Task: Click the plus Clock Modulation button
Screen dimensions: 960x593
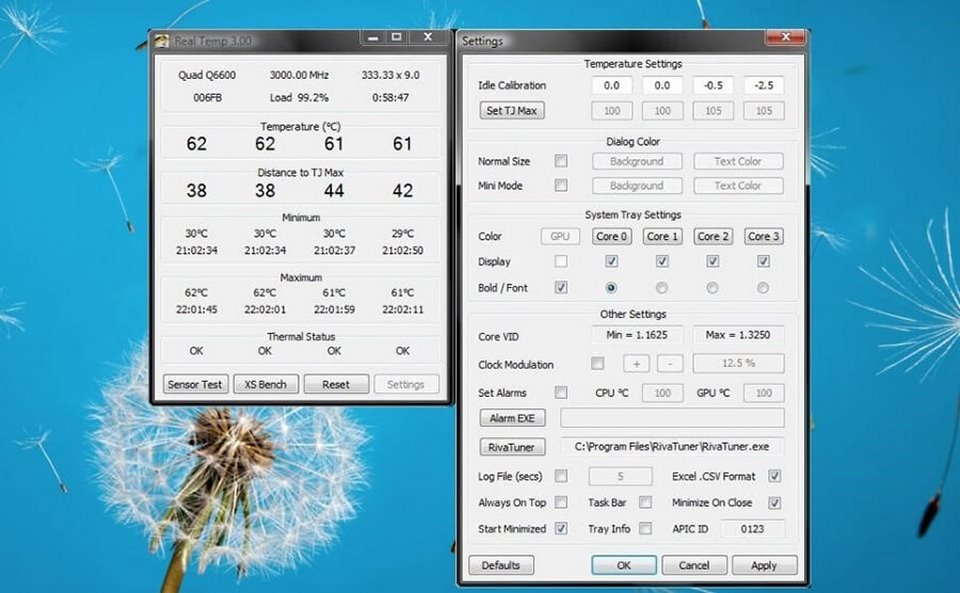Action: pyautogui.click(x=638, y=364)
